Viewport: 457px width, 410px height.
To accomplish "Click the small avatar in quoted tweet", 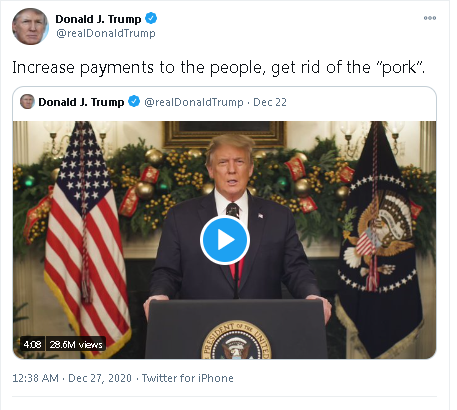I will 27,101.
